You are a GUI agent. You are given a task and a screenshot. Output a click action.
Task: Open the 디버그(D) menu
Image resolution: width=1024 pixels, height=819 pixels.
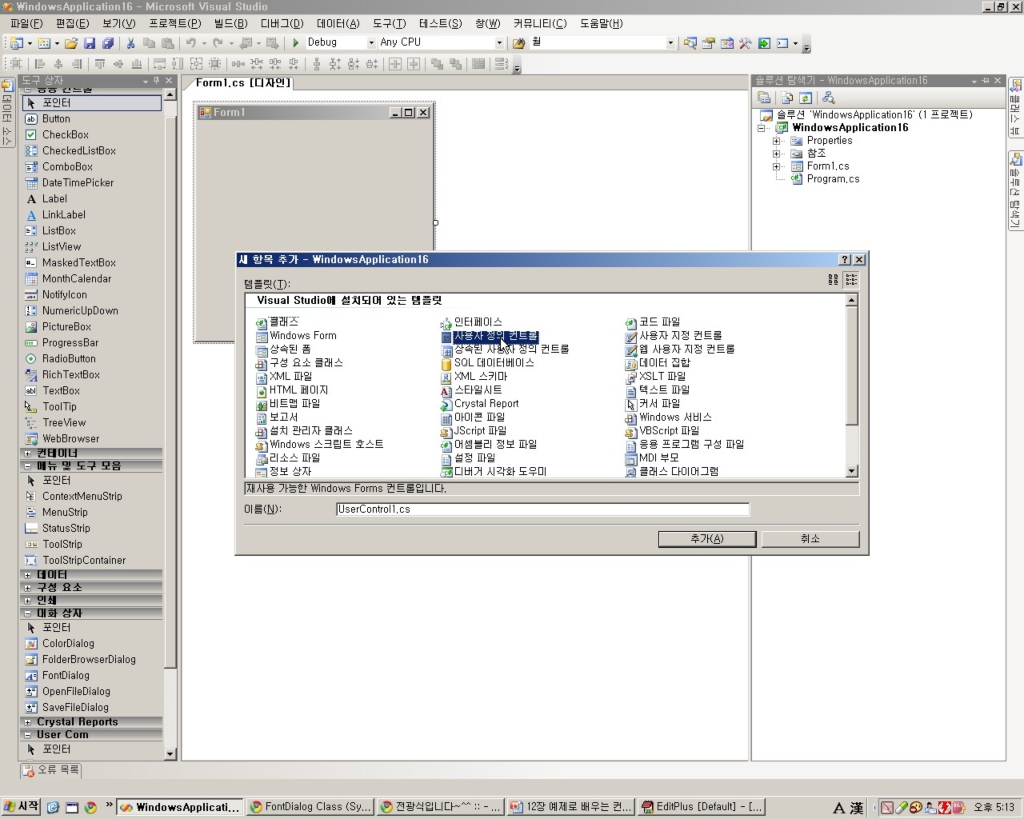pyautogui.click(x=282, y=24)
